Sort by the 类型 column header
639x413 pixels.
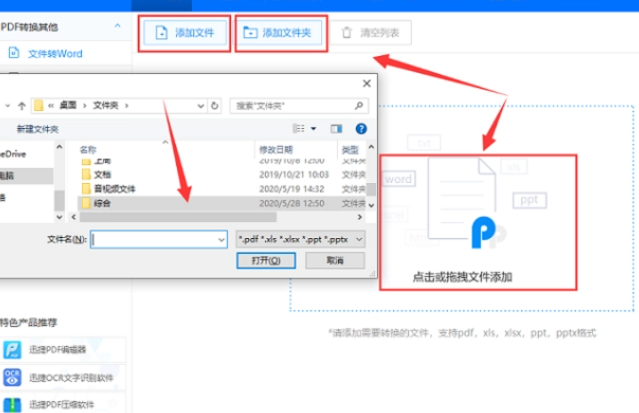tap(350, 150)
